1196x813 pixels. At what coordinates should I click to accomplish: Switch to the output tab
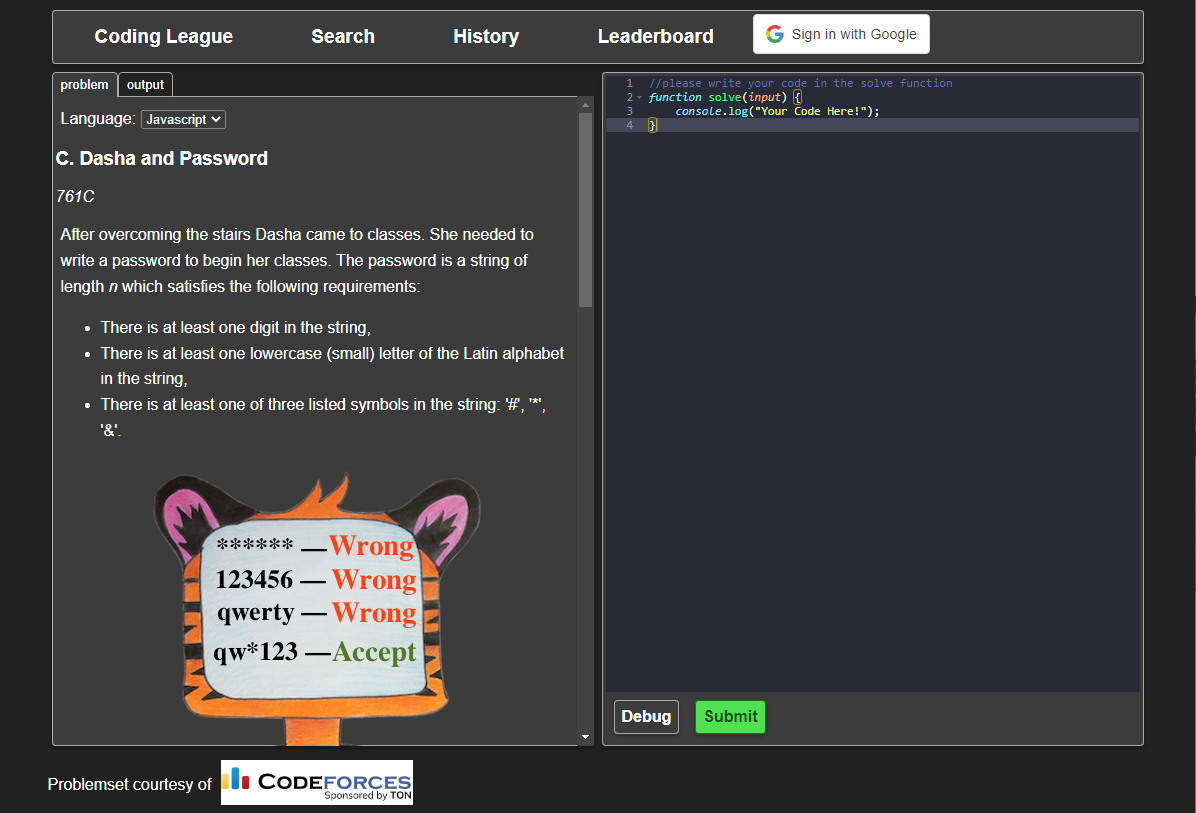tap(145, 85)
